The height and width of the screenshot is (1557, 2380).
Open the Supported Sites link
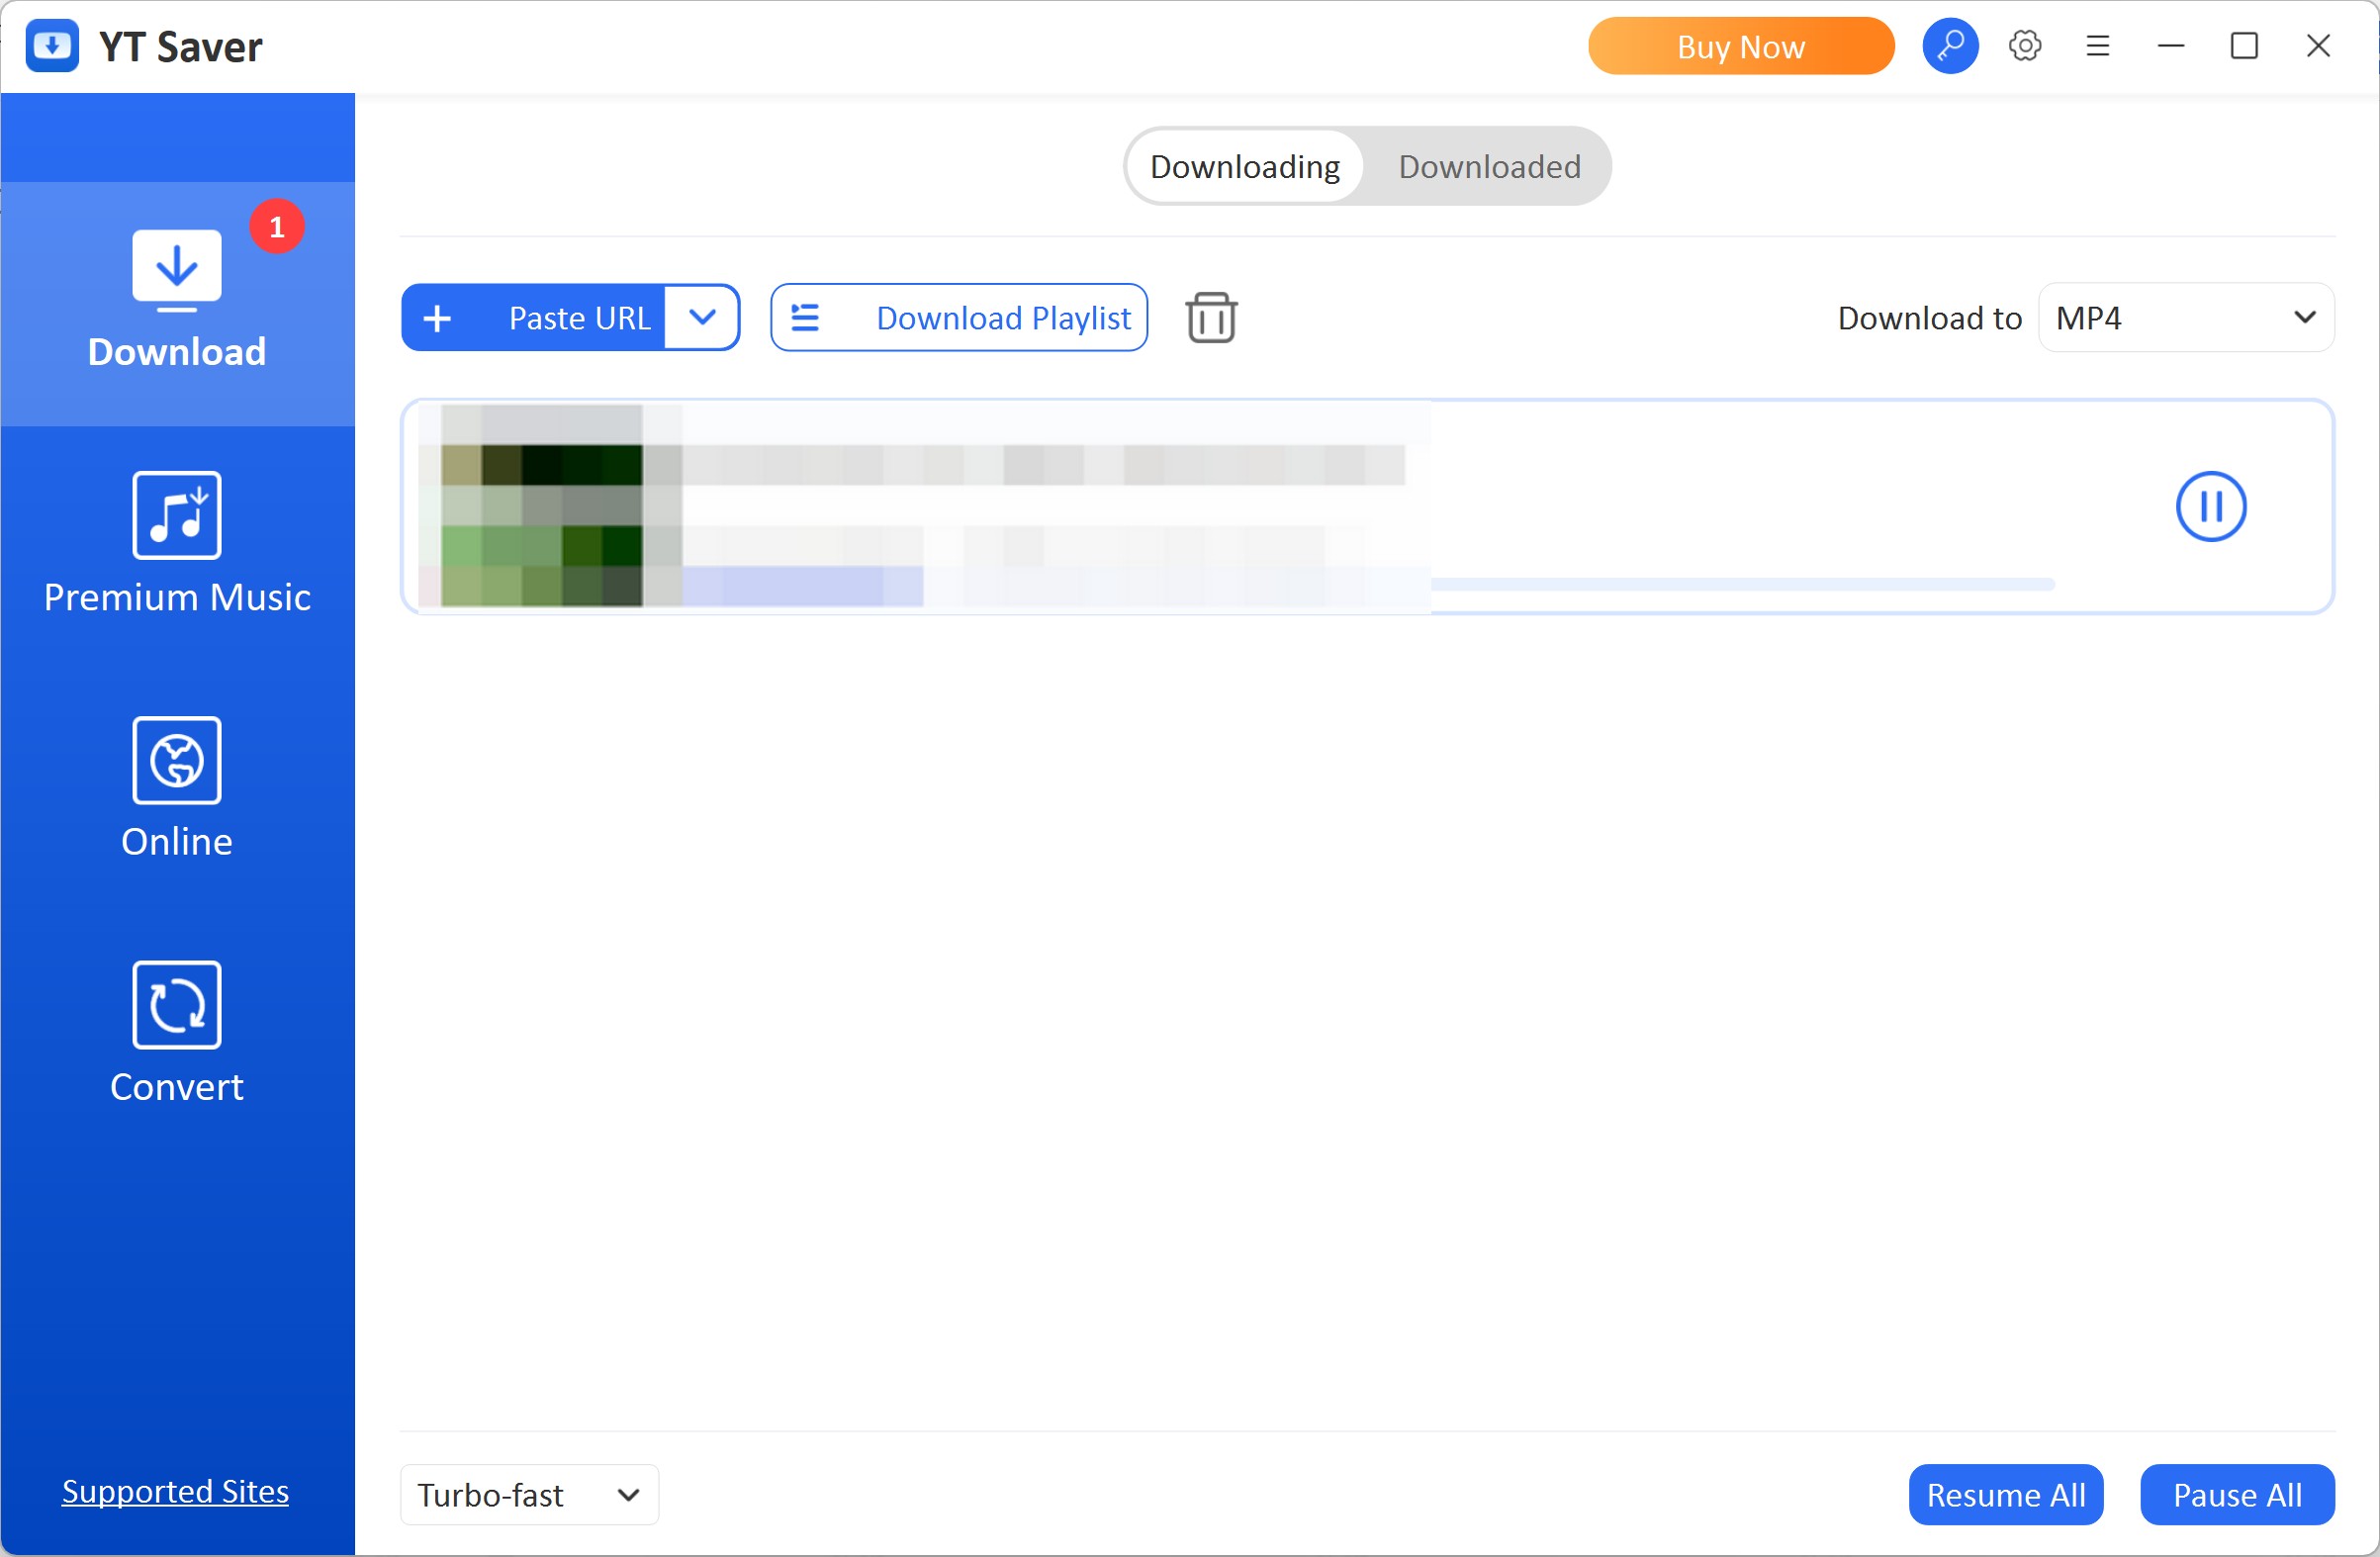(x=175, y=1491)
